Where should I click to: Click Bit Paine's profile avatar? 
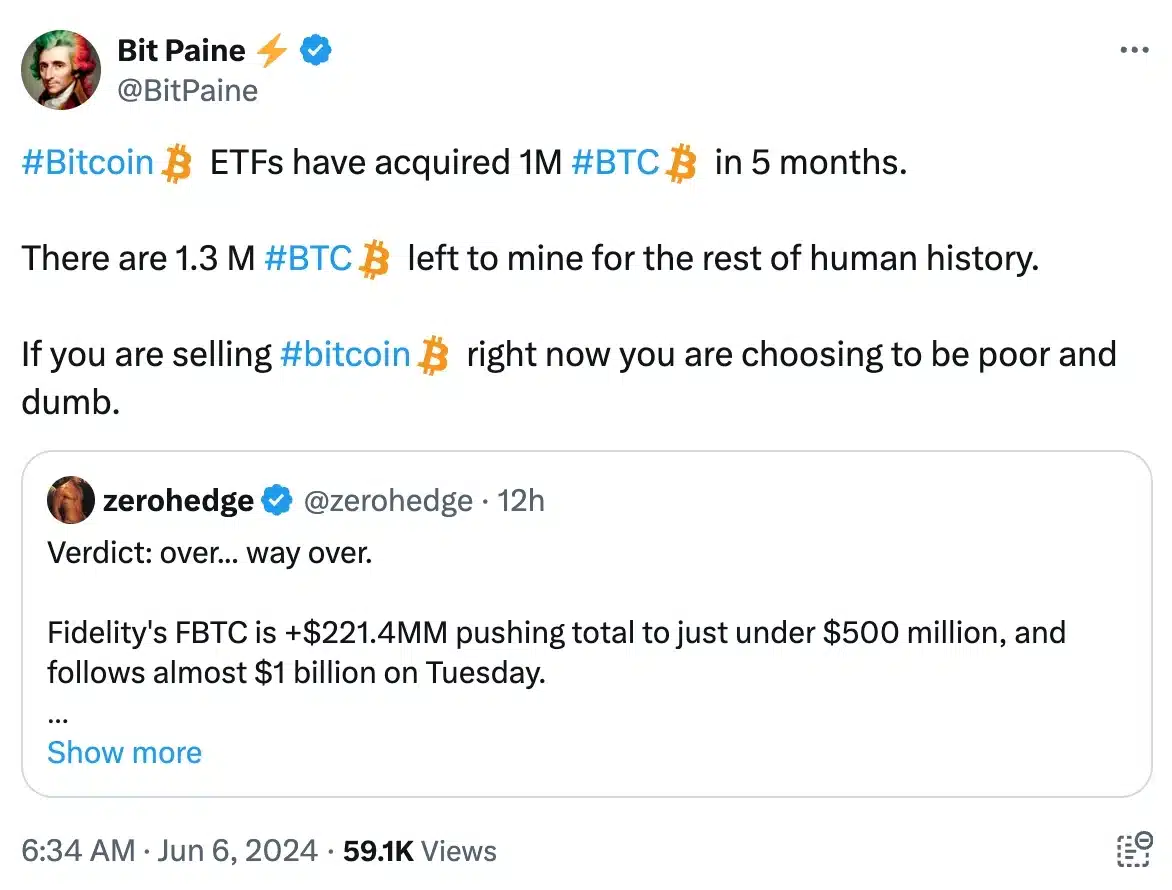click(60, 69)
